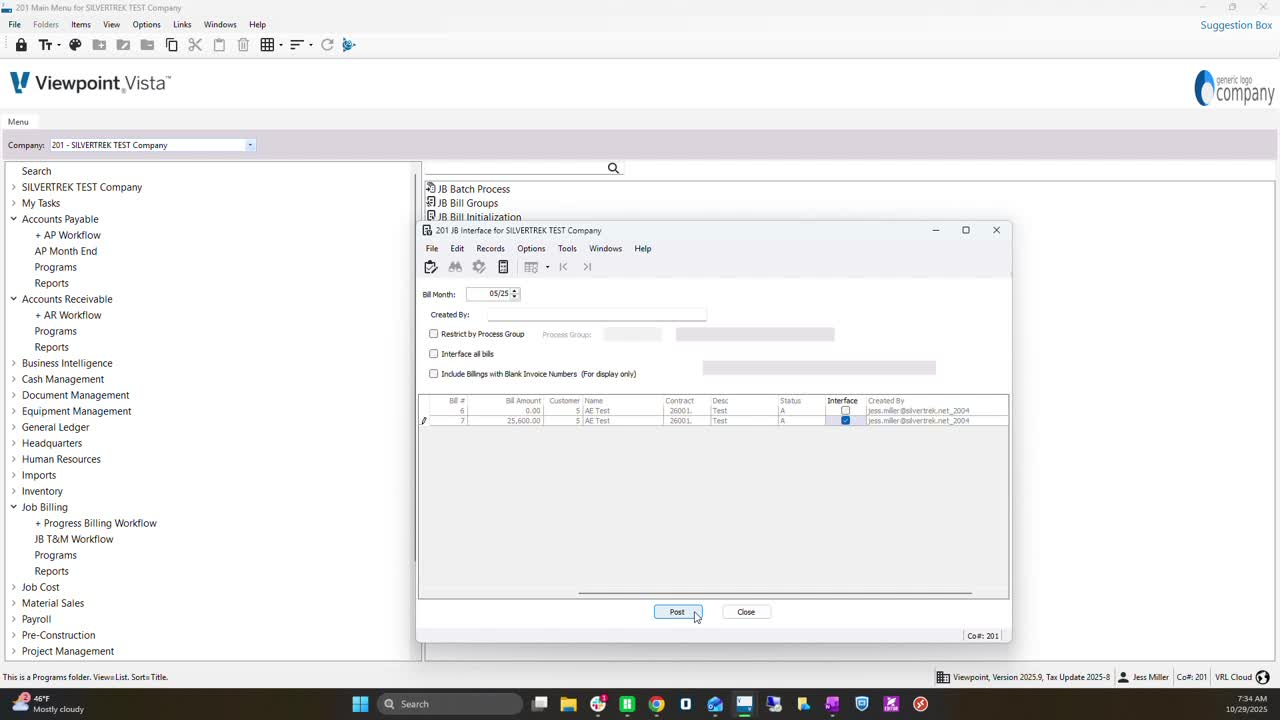Open Records menu in JB Interface window

click(490, 248)
